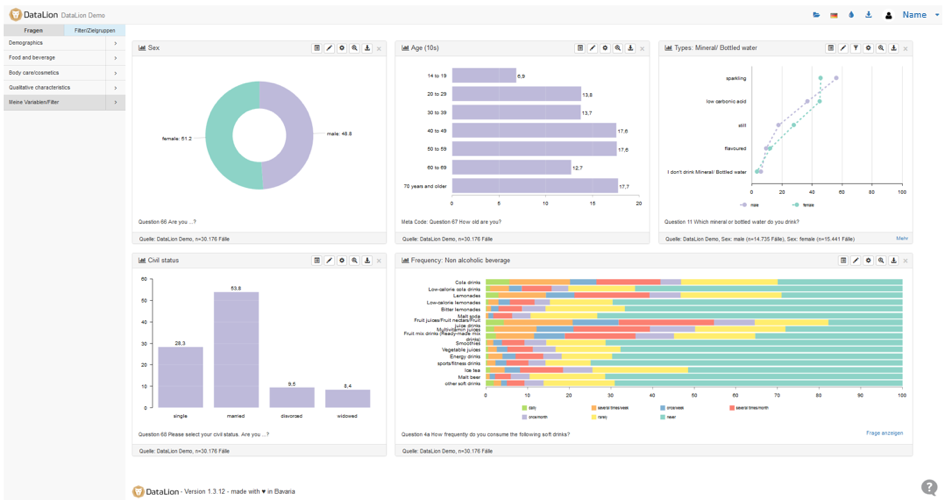This screenshot has width=945, height=501.
Task: Click the 40 to 49 age bar
Action: [534, 130]
